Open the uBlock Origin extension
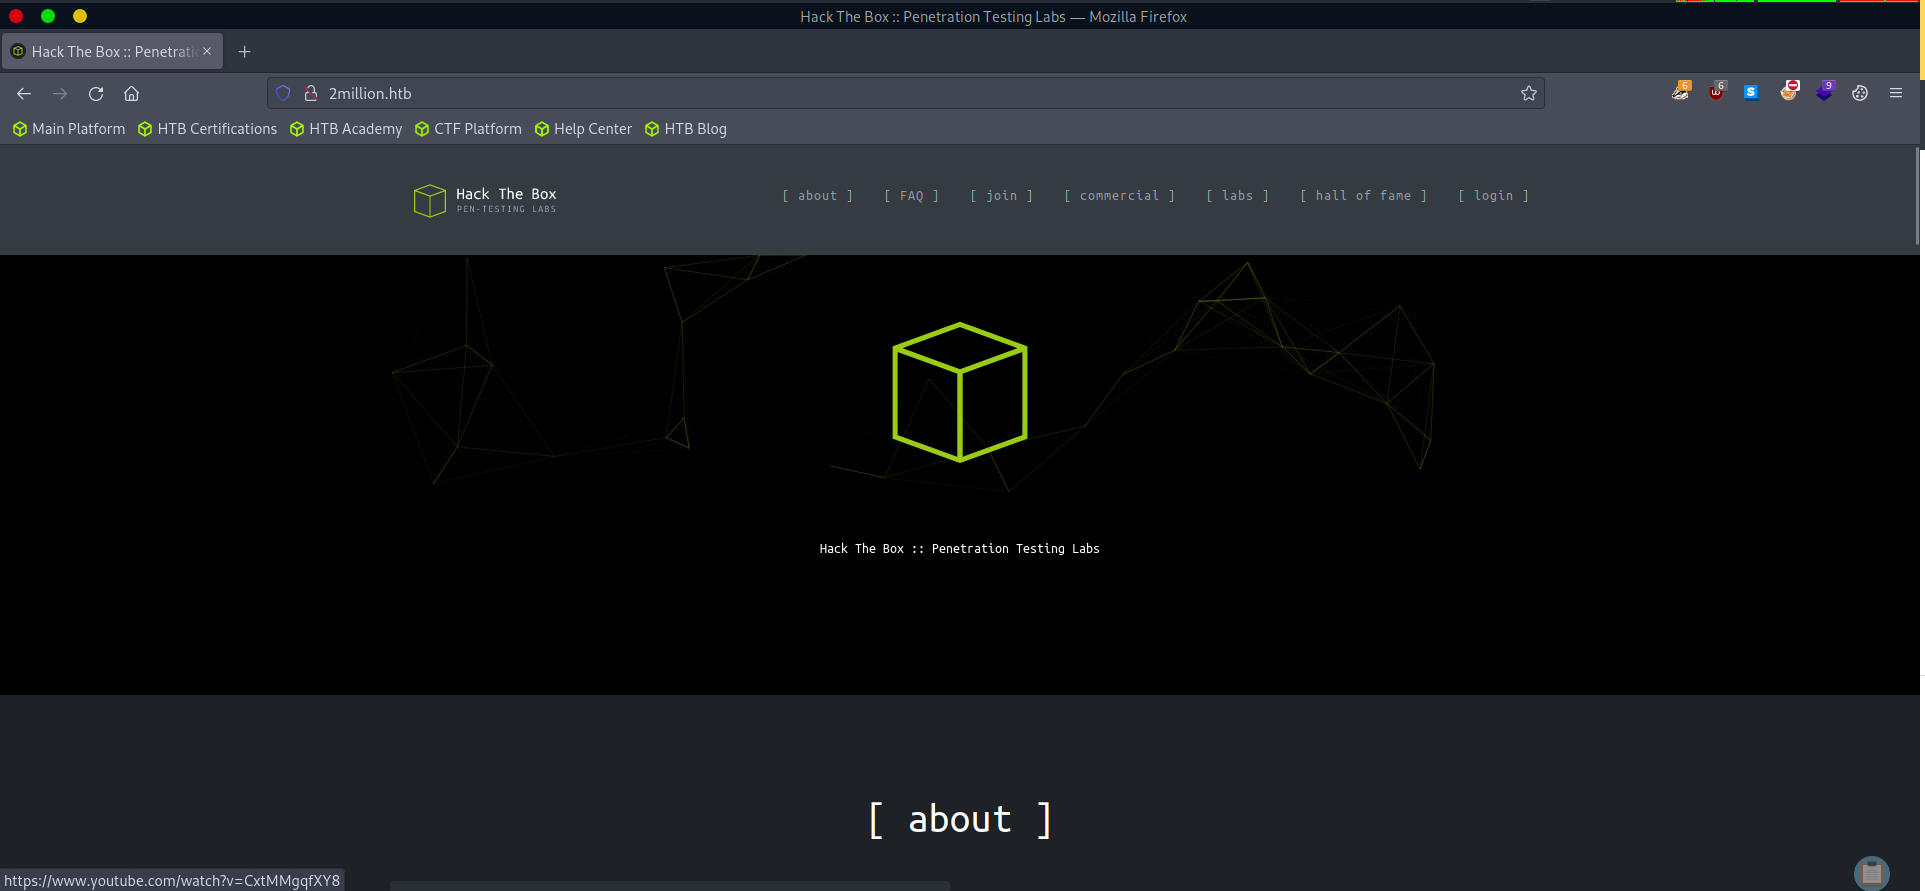1925x891 pixels. point(1717,92)
